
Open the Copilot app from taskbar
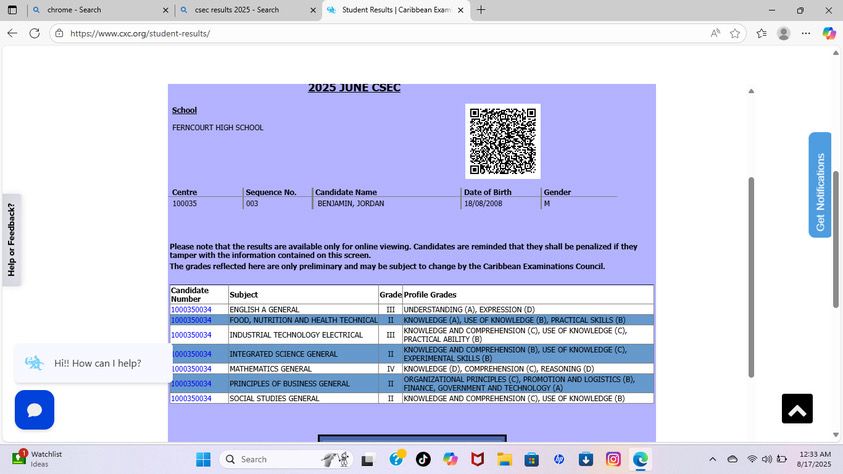tap(450, 459)
